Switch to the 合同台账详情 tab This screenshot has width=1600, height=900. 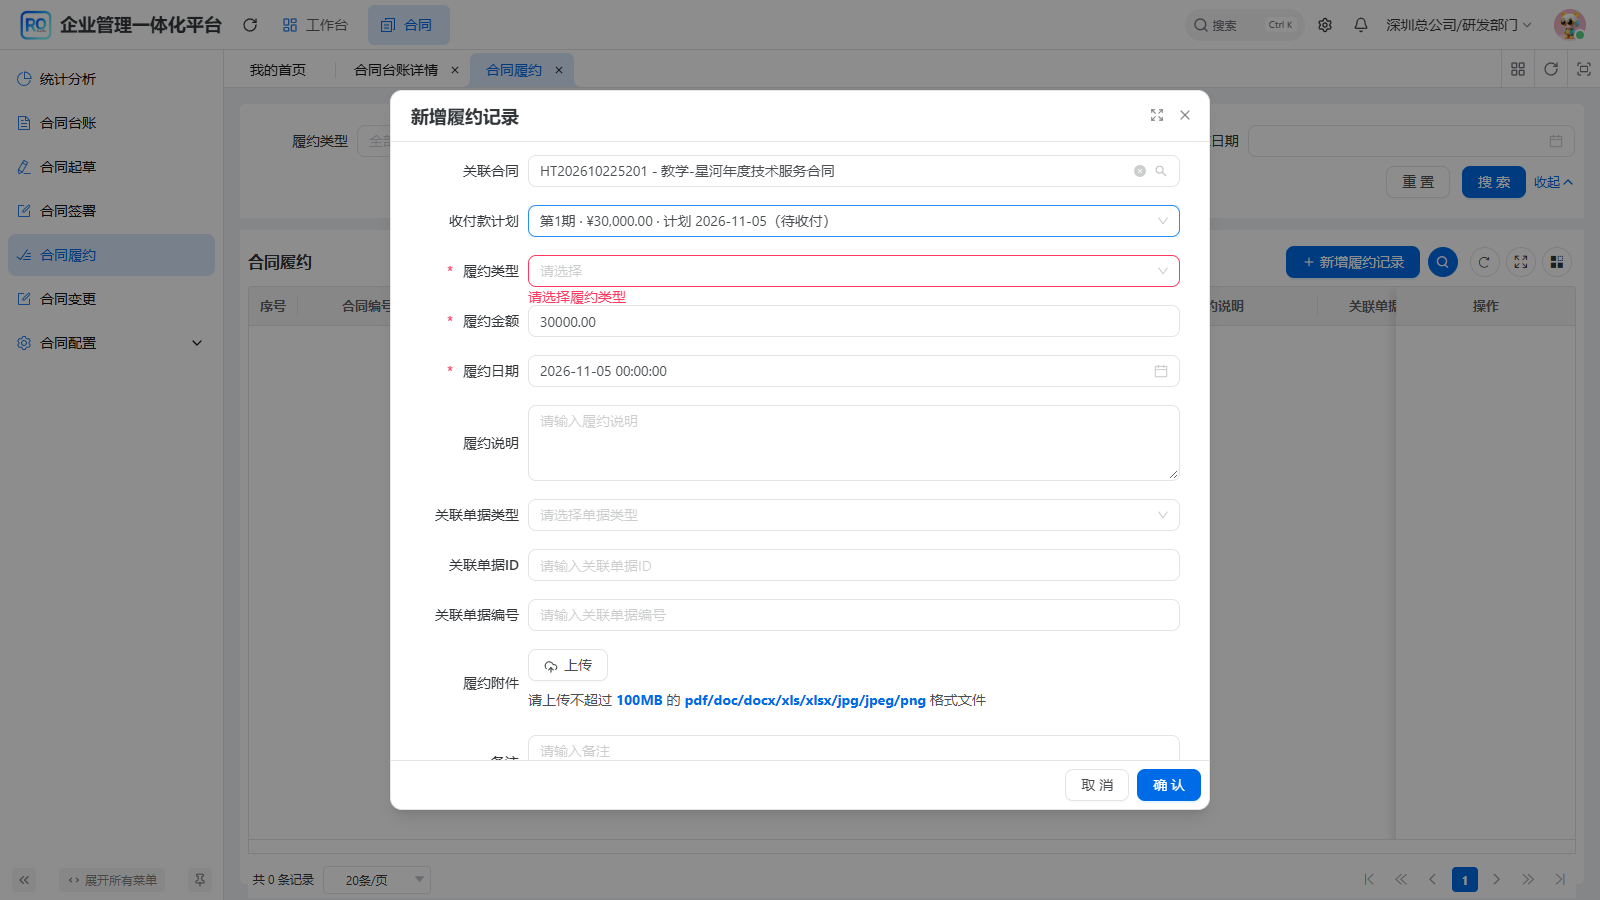click(x=396, y=70)
